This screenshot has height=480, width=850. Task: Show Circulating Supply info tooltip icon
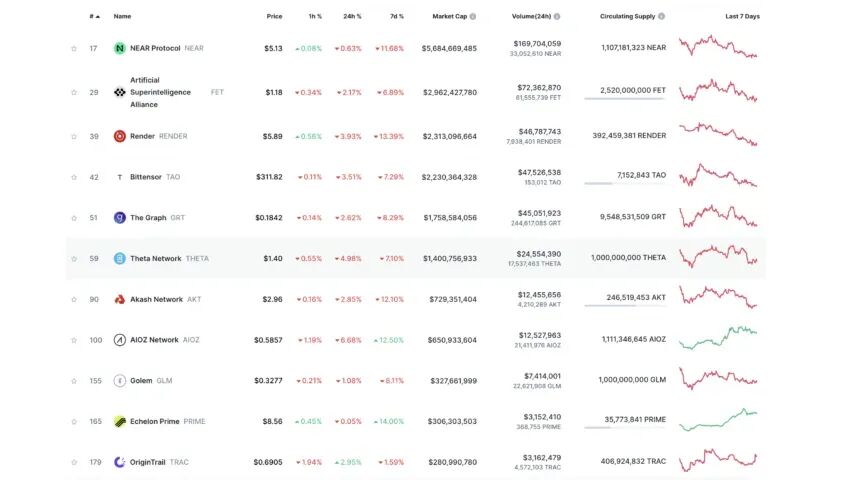point(662,17)
